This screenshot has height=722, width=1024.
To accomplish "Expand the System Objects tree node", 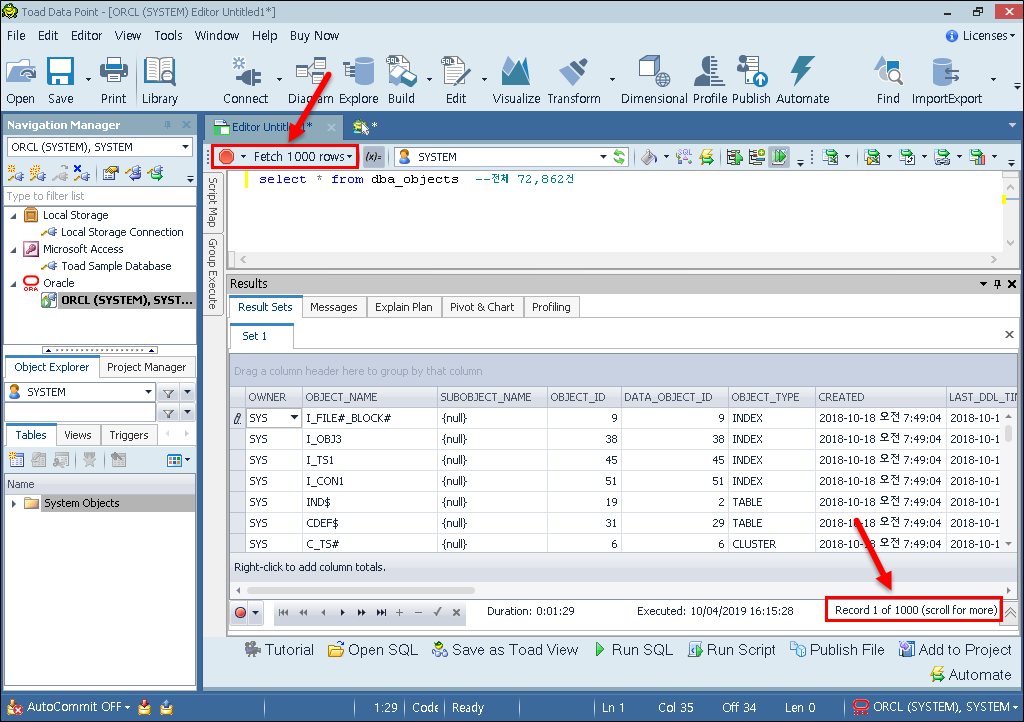I will pos(14,503).
